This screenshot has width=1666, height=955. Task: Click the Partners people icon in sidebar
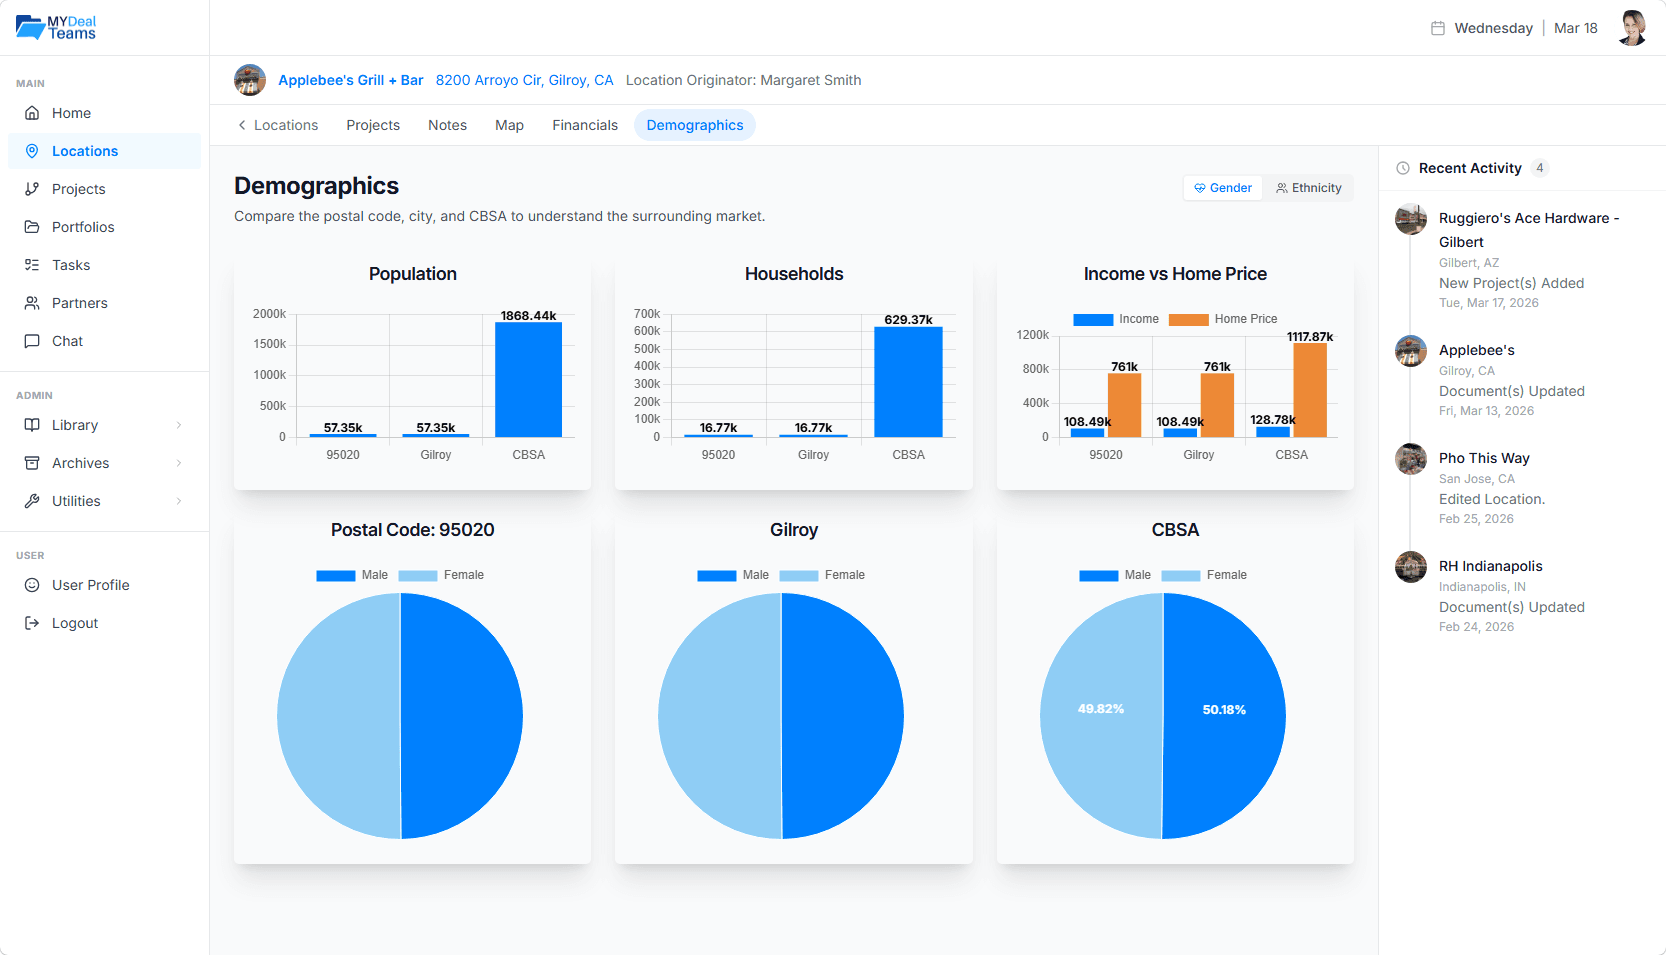point(32,303)
